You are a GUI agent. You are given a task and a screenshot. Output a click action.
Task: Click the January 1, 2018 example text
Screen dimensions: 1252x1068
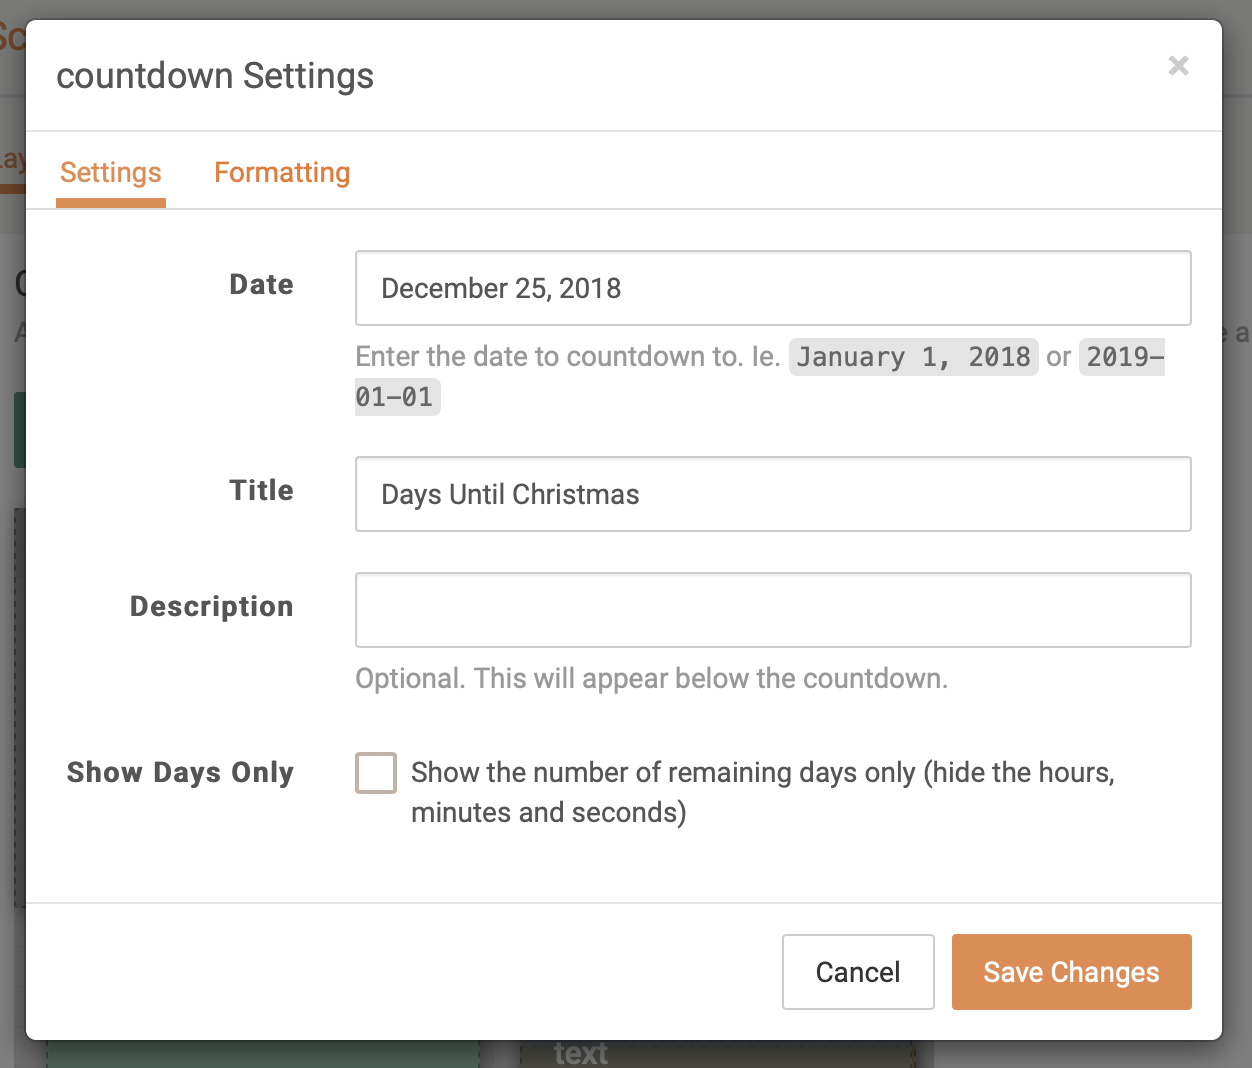912,357
